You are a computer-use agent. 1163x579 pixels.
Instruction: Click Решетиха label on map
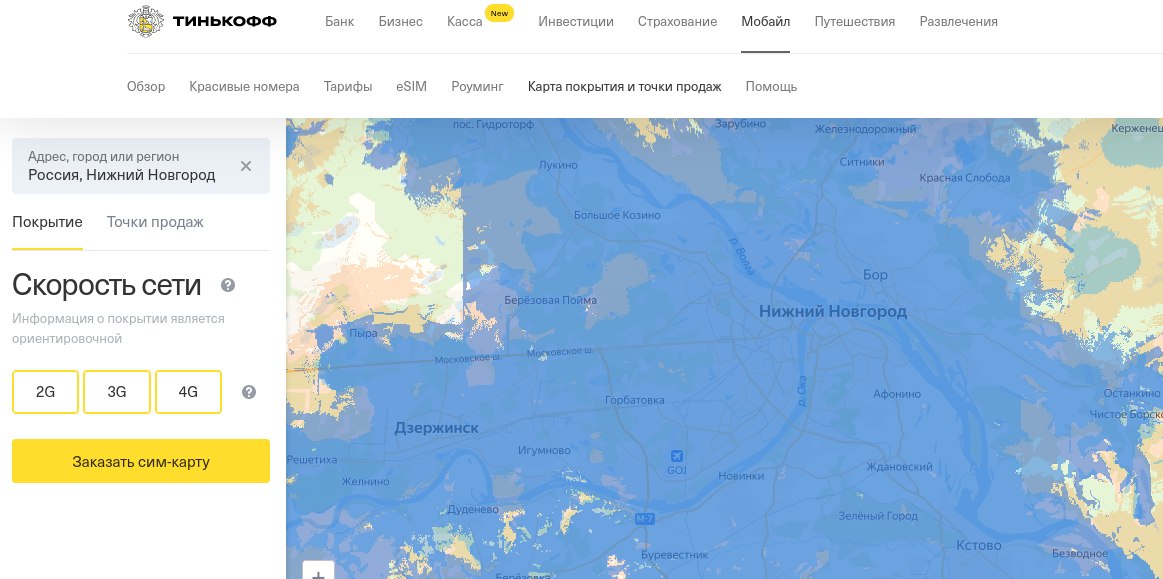312,460
